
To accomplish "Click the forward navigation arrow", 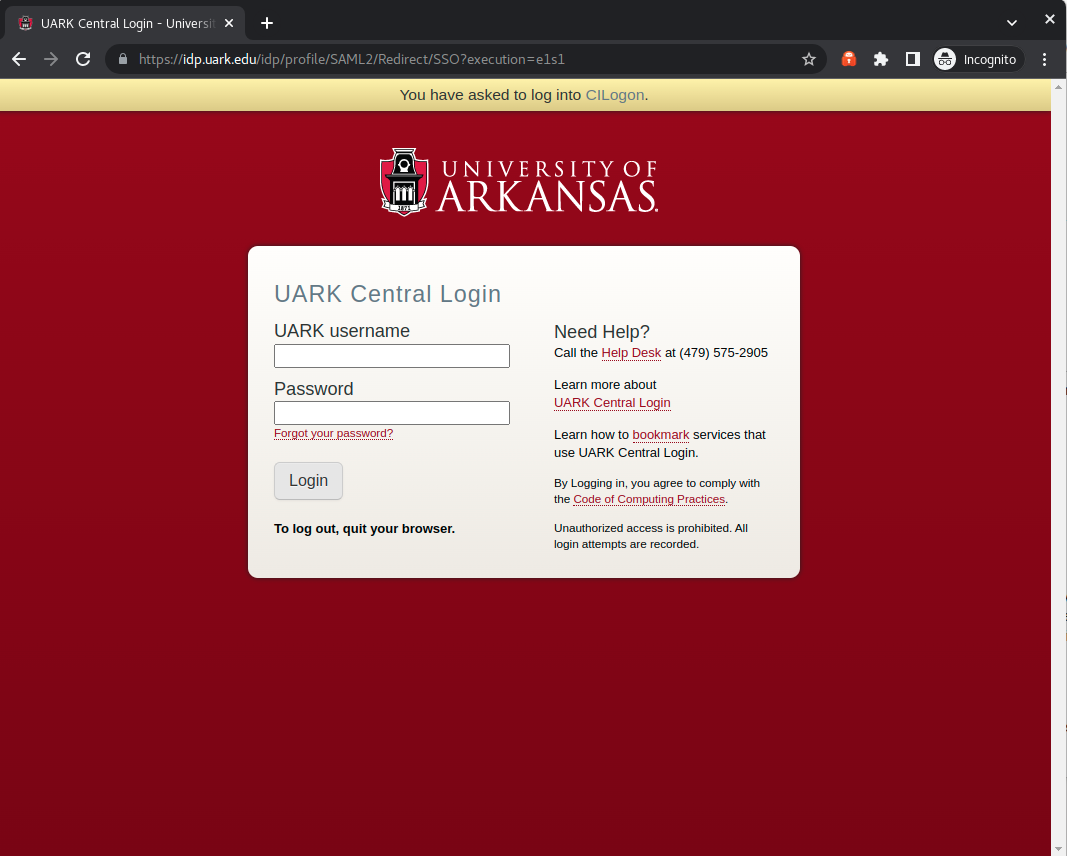I will click(51, 59).
